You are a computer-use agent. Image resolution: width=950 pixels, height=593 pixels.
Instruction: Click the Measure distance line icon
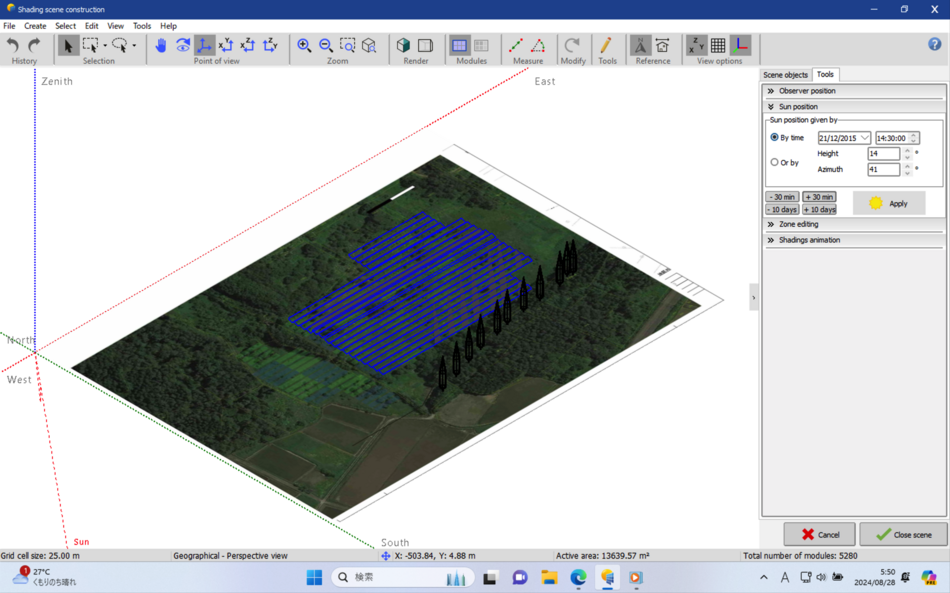(516, 45)
